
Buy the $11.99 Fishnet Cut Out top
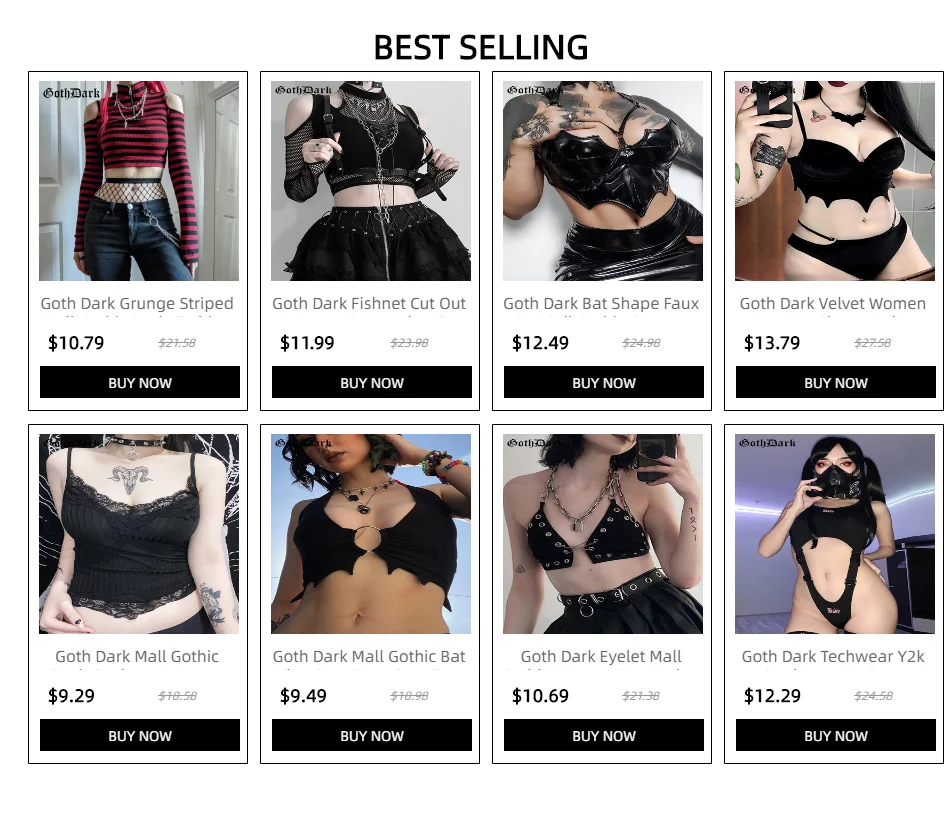[x=371, y=382]
